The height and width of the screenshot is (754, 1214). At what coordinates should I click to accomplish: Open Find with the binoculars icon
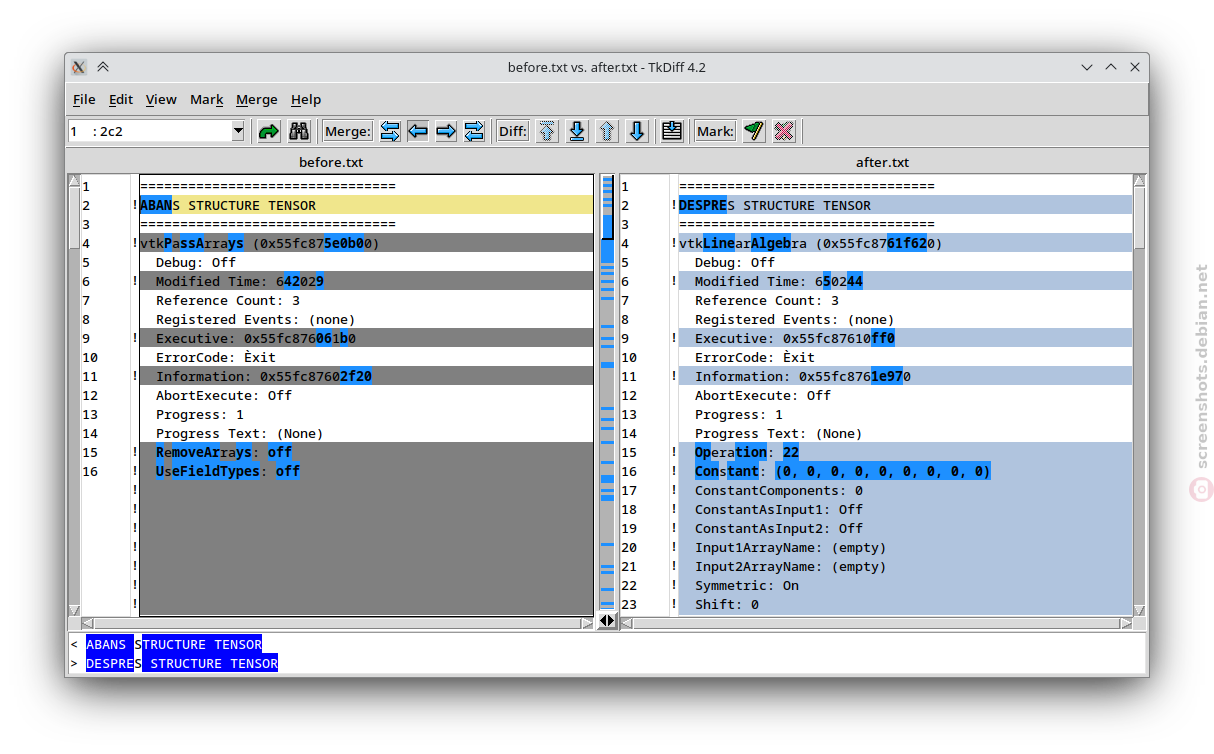tap(299, 131)
